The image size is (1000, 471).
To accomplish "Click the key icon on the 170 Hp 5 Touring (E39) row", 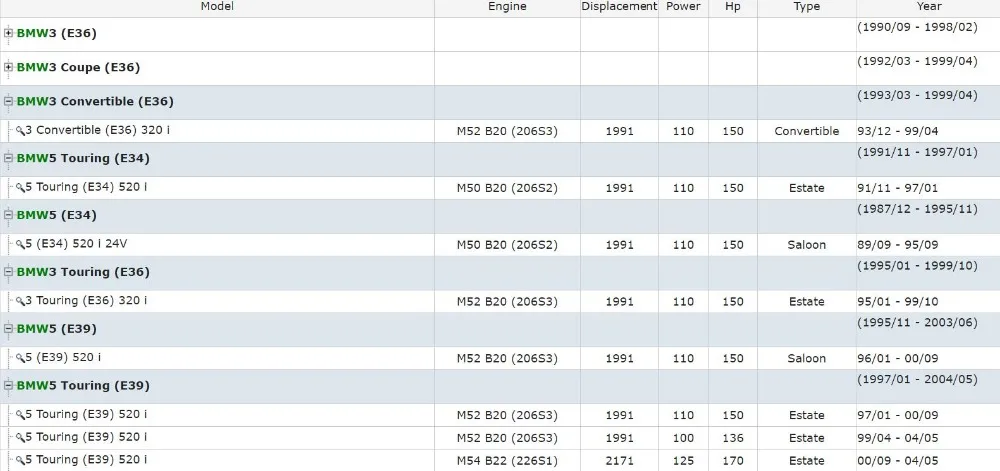I will coord(20,460).
